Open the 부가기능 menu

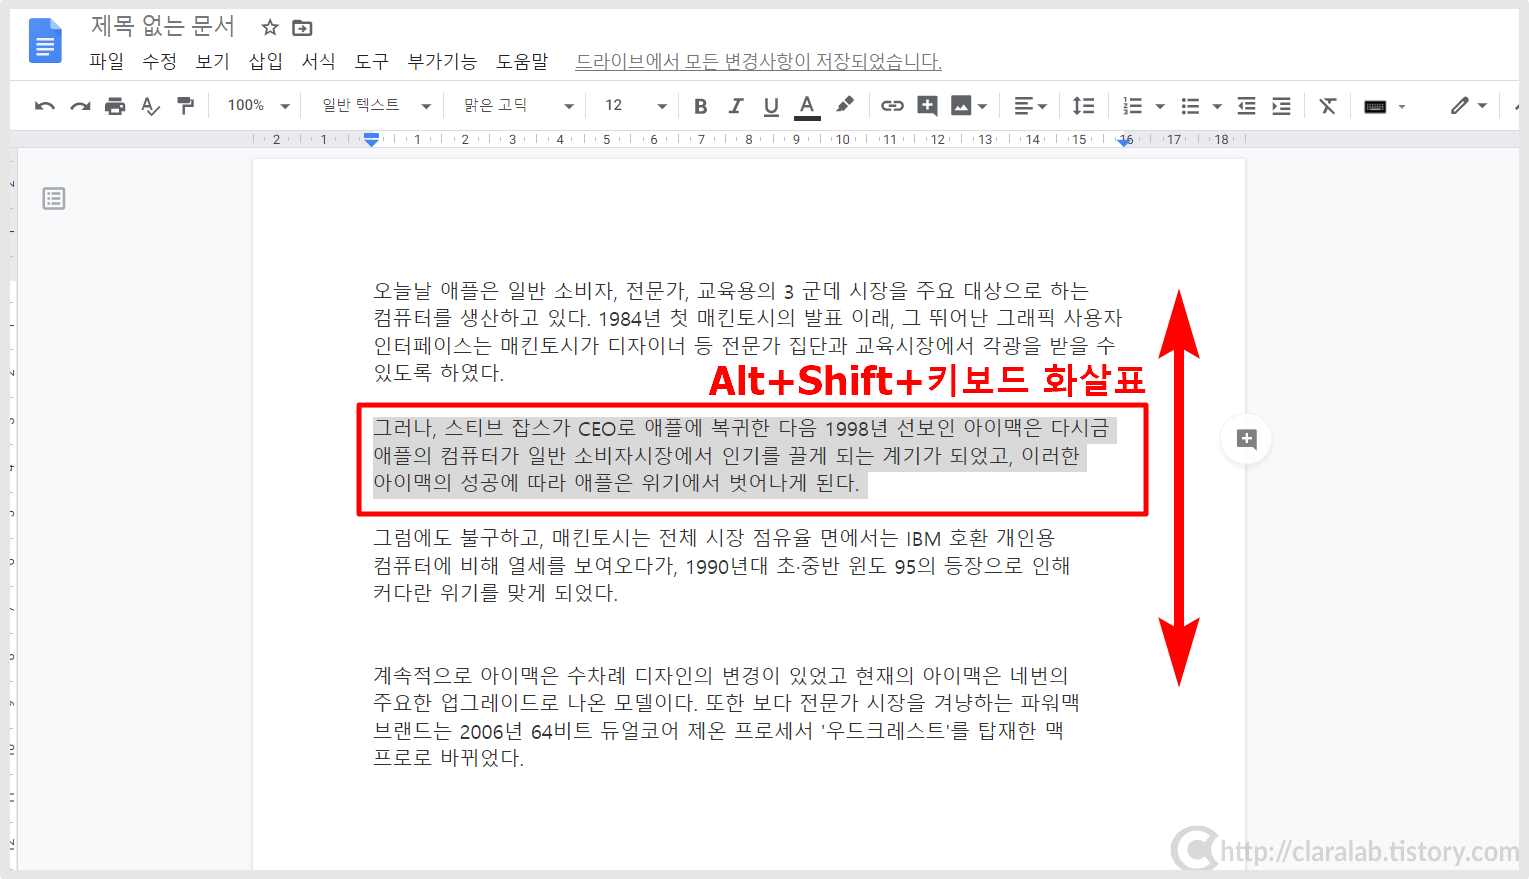click(443, 61)
